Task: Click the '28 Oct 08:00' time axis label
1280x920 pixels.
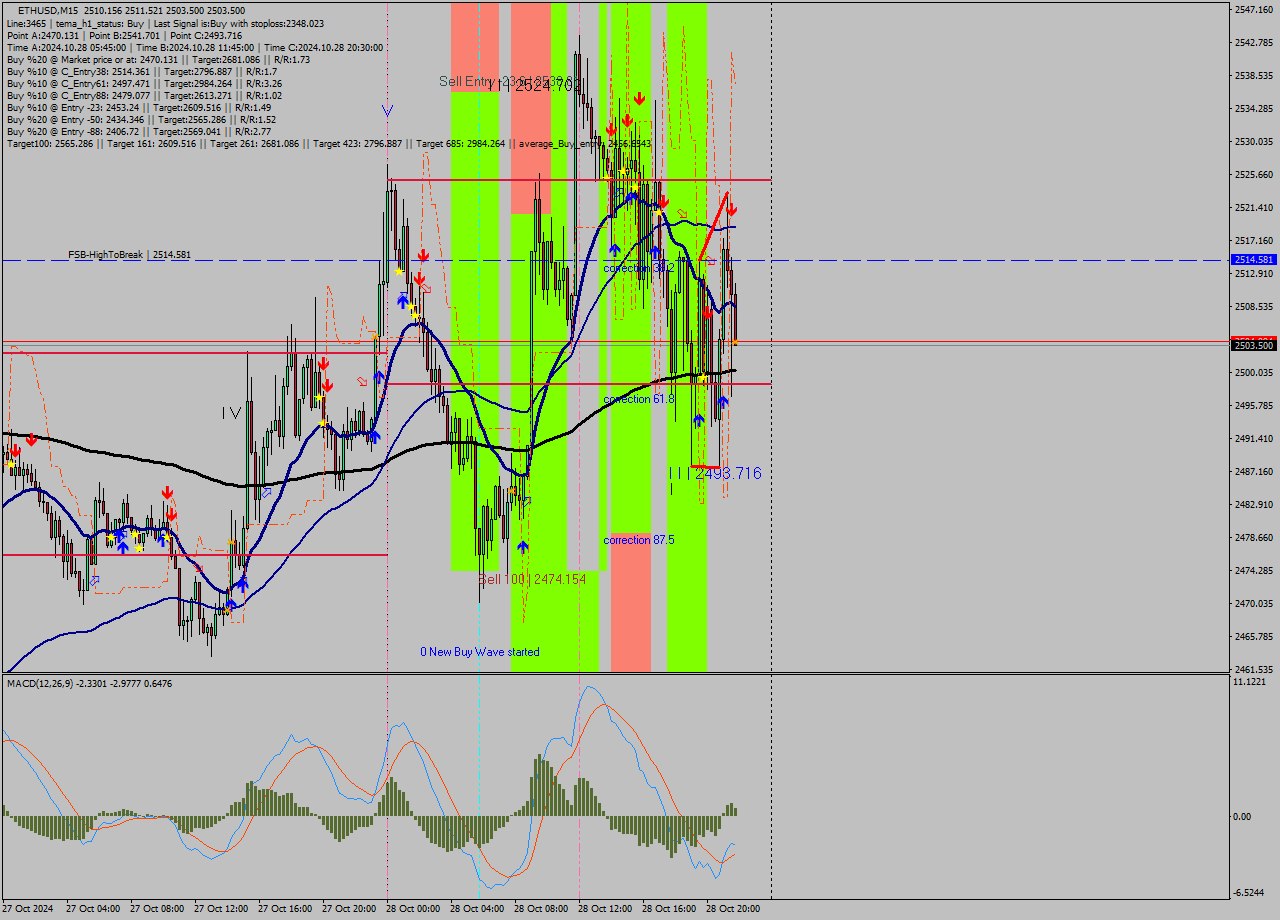Action: (541, 909)
